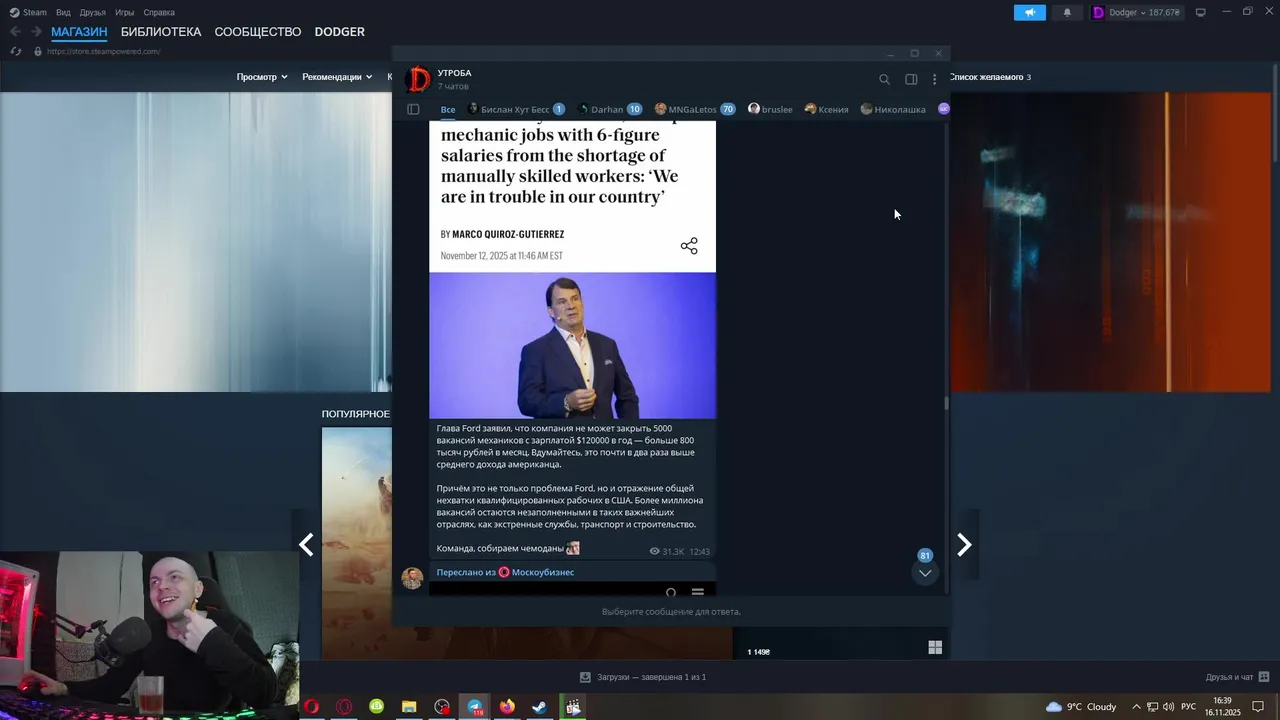Open Telegram from Windows taskbar
This screenshot has height=720, width=1280.
click(x=475, y=707)
